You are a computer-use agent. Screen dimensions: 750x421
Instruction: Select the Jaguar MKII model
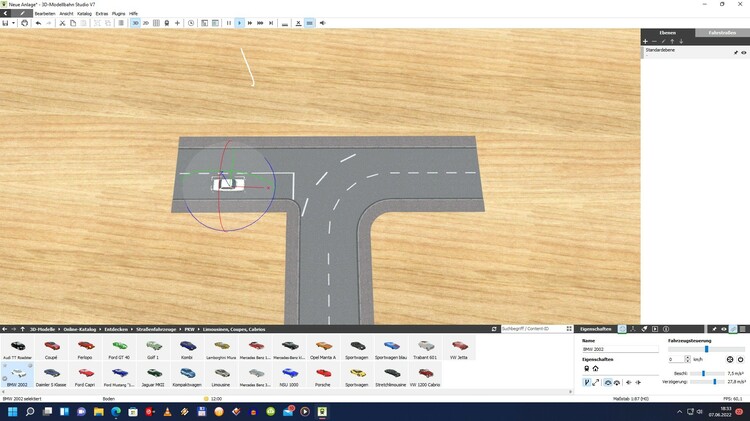pos(153,376)
